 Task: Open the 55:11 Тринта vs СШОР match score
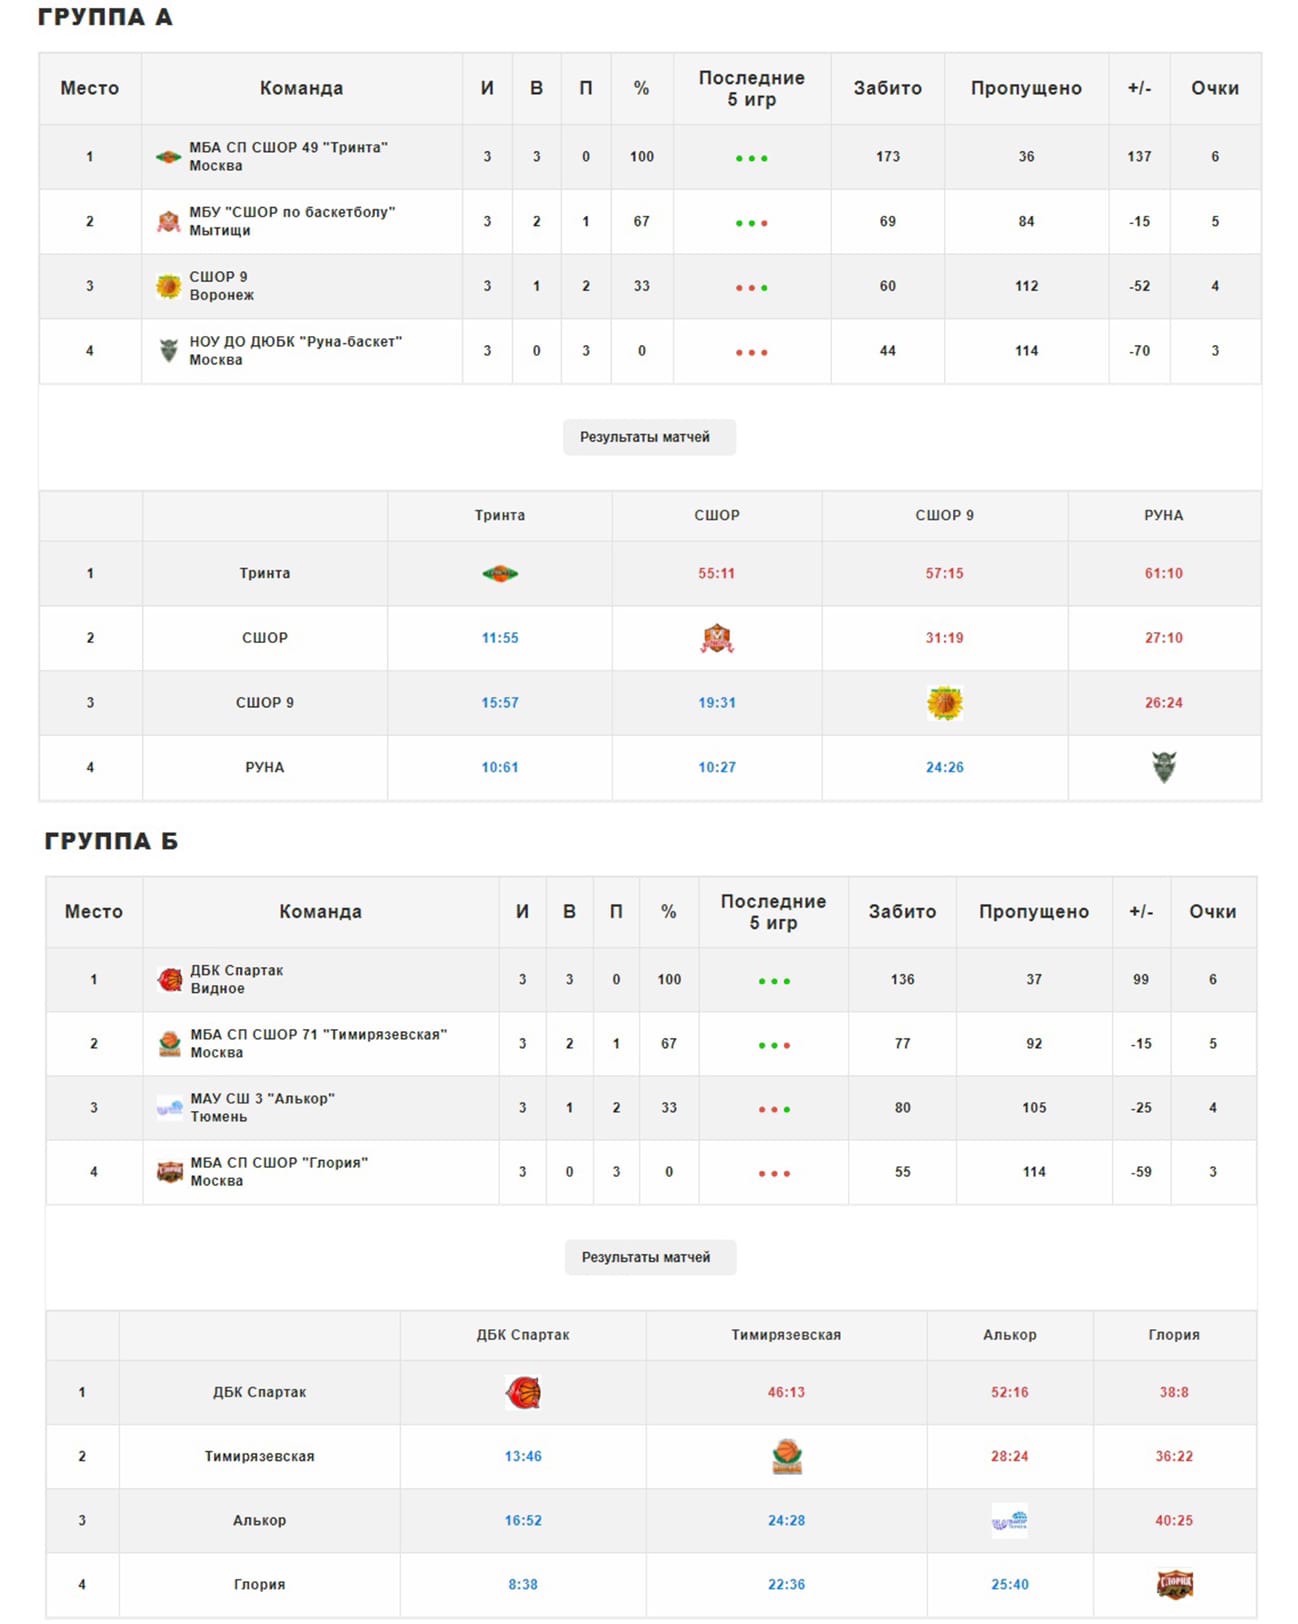[716, 573]
